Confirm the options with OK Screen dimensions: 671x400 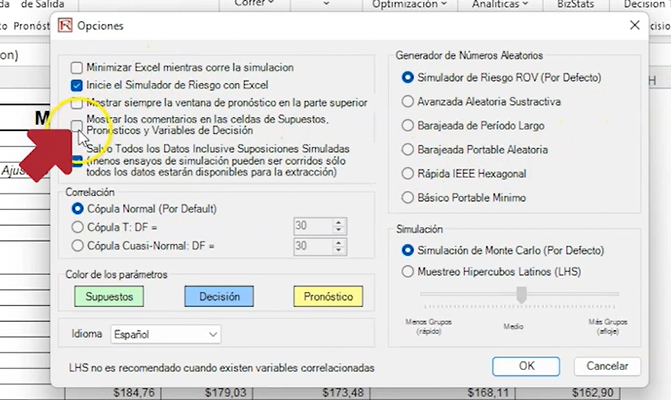click(x=526, y=366)
